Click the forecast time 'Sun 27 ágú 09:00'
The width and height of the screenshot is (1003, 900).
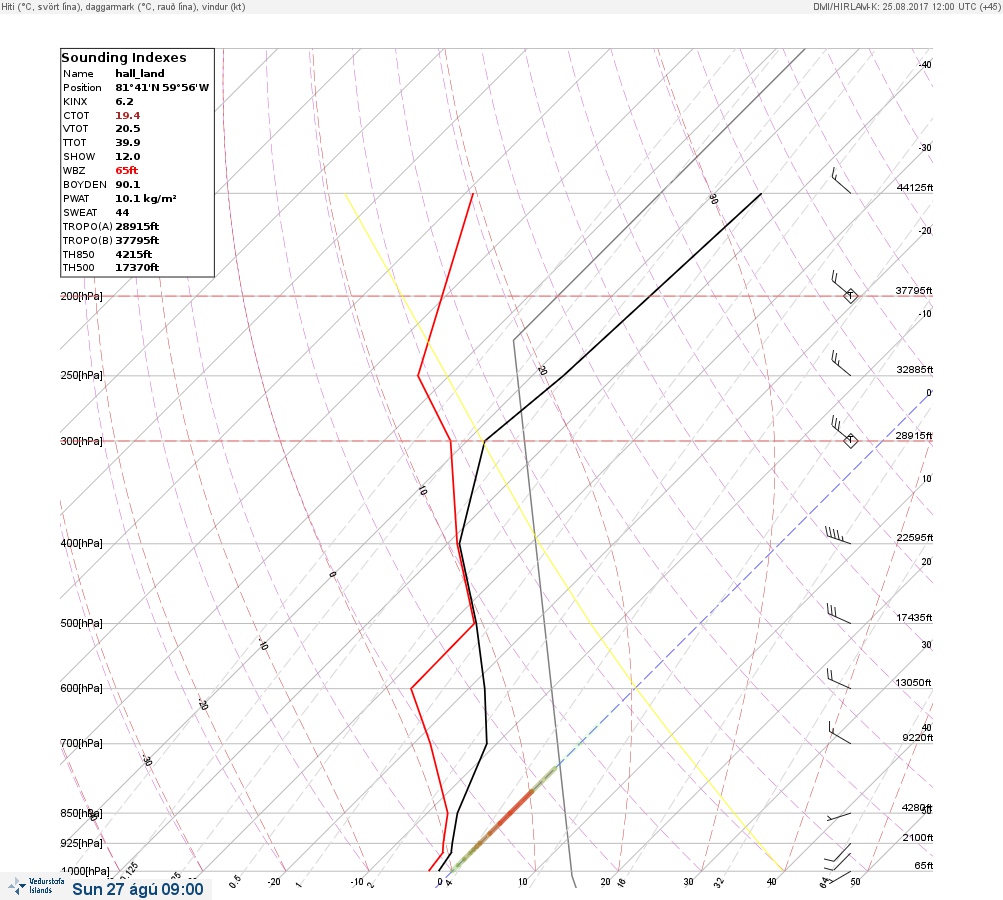(x=138, y=889)
